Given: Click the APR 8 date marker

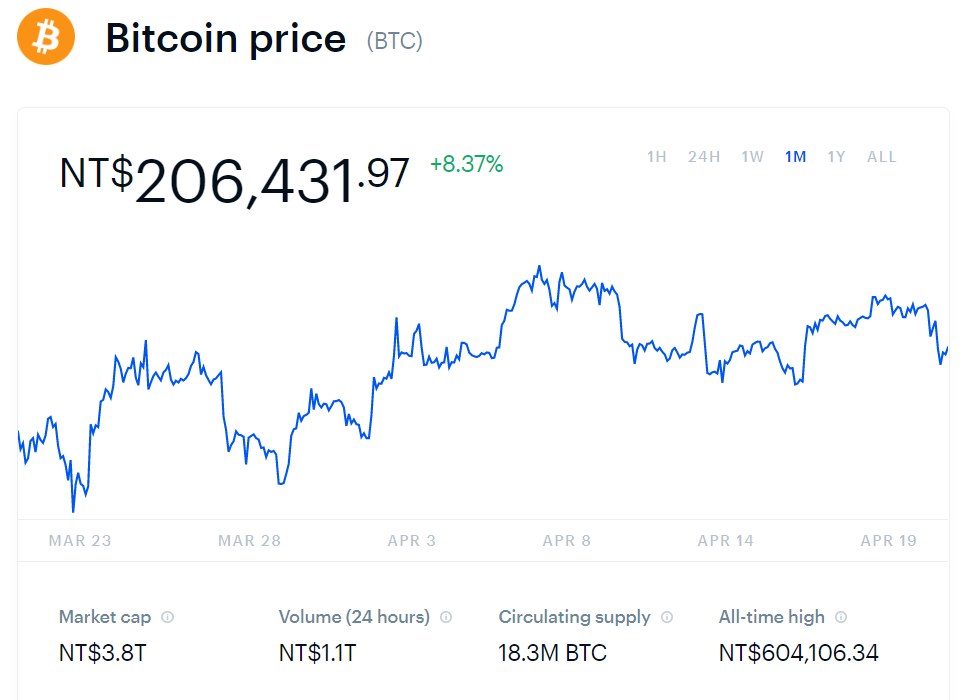Looking at the screenshot, I should 567,540.
